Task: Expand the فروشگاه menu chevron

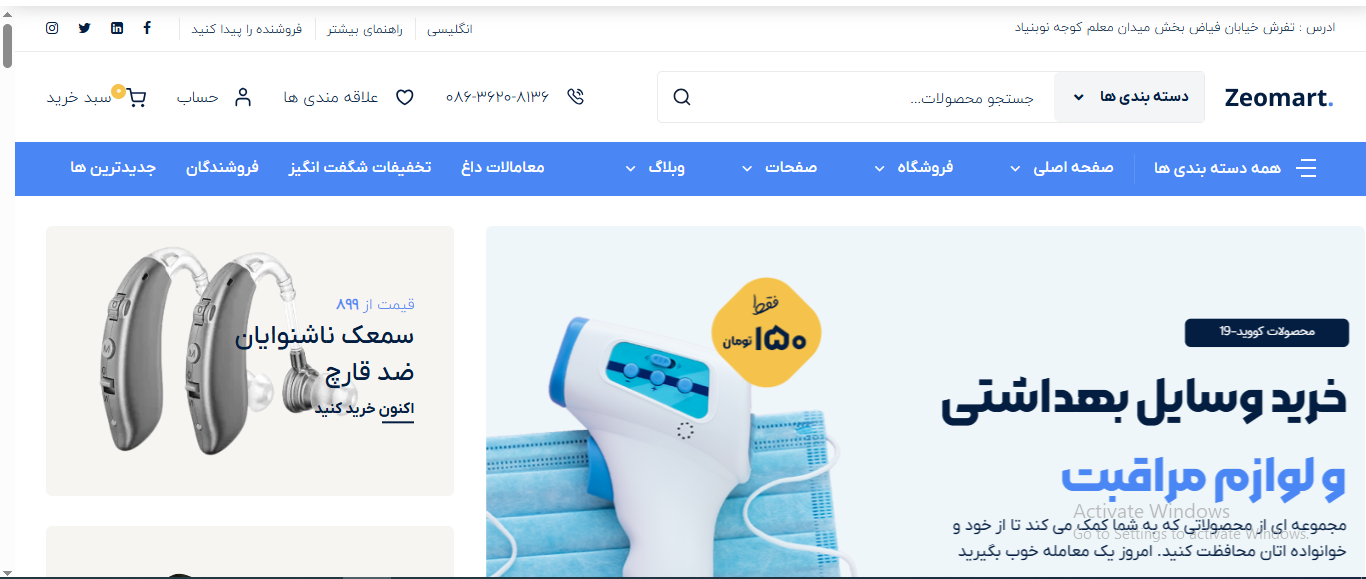Action: click(880, 169)
